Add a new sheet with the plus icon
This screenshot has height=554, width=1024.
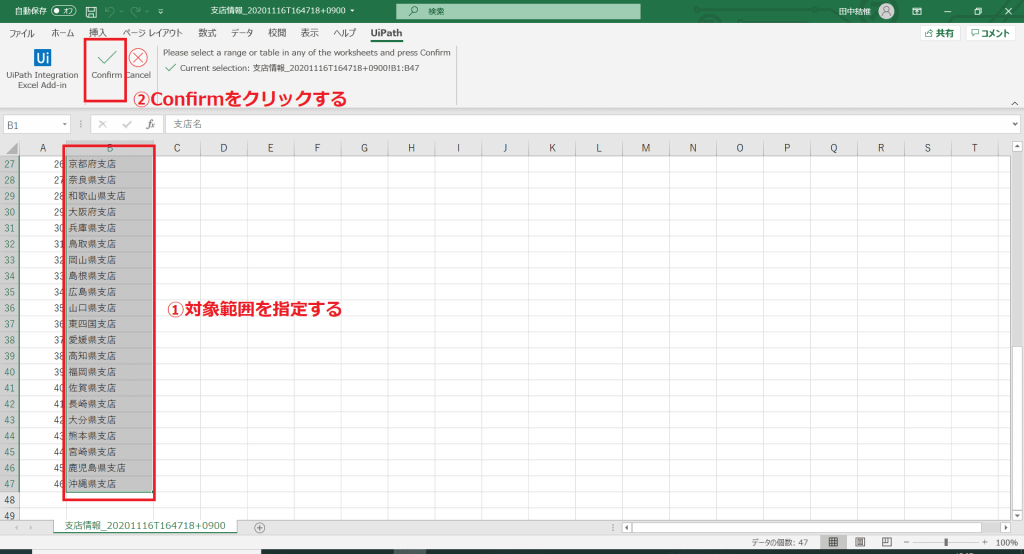click(x=260, y=527)
